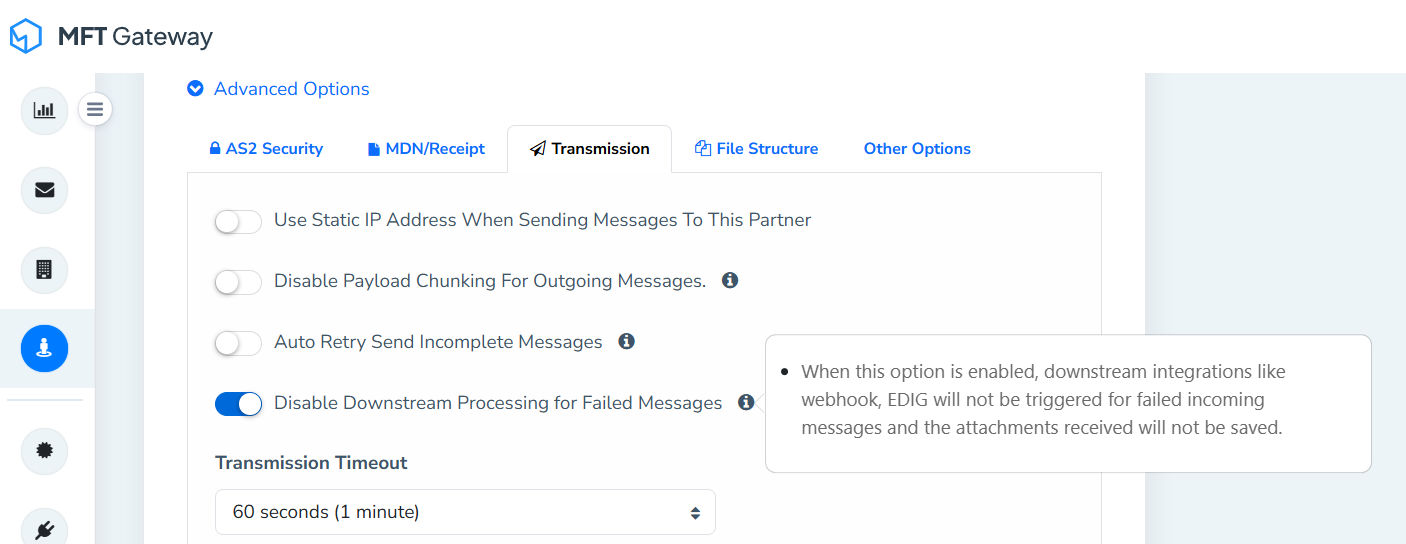Image resolution: width=1406 pixels, height=544 pixels.
Task: Open the Transmission Timeout dropdown
Action: coord(465,512)
